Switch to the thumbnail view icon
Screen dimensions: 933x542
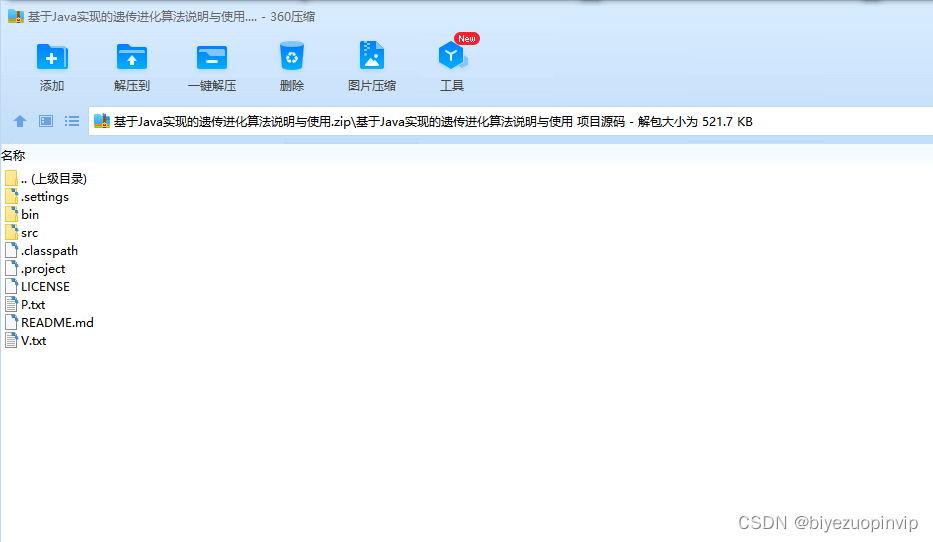[x=46, y=121]
